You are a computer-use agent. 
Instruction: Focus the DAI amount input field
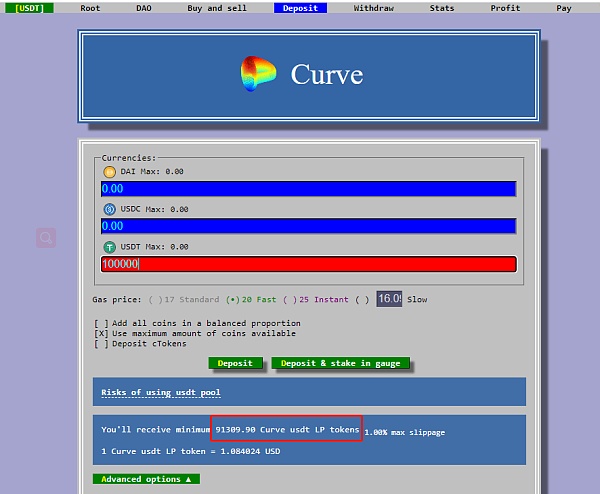coord(308,189)
